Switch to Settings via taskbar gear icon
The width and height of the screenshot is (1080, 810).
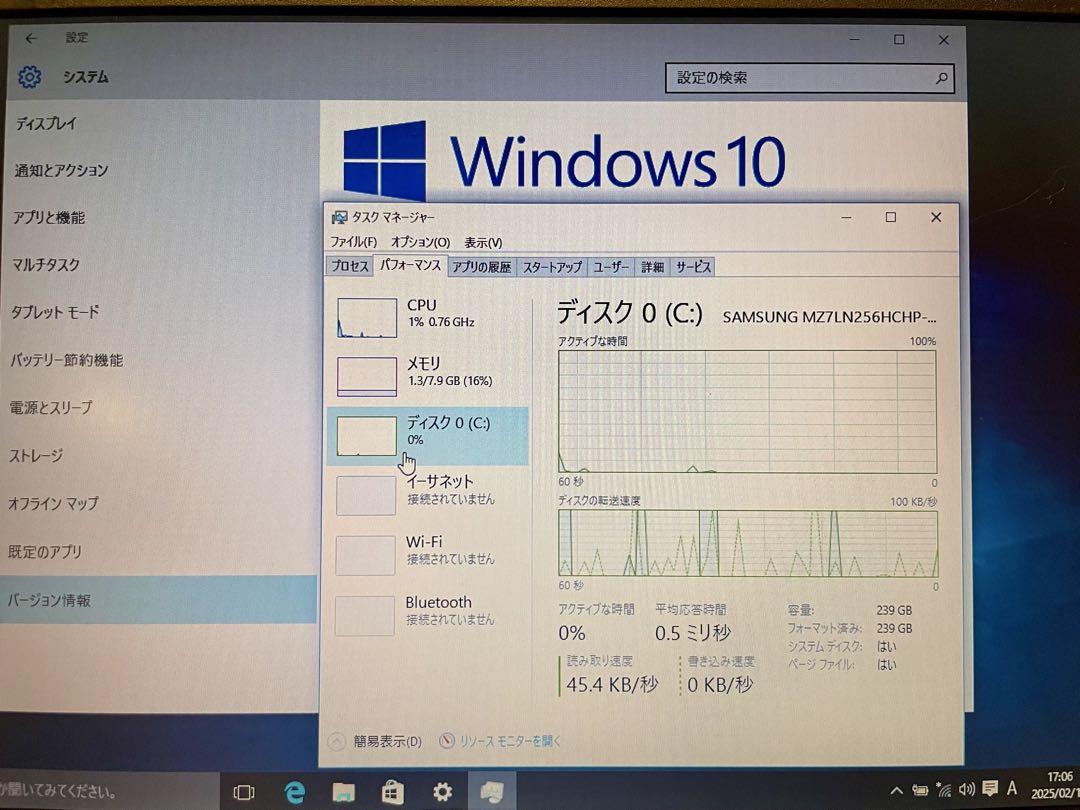[x=442, y=792]
